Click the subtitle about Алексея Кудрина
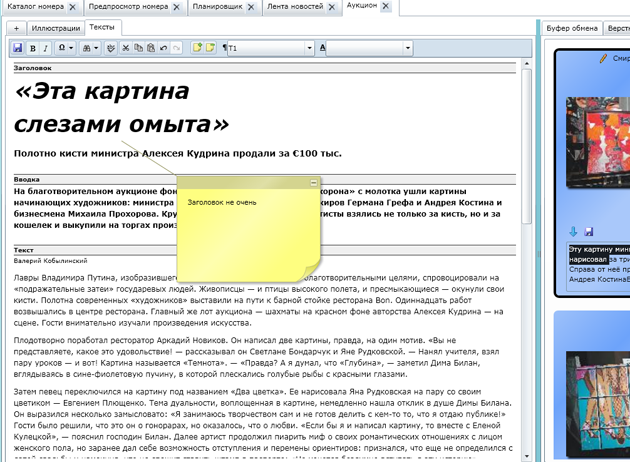The image size is (630, 462). tap(178, 153)
